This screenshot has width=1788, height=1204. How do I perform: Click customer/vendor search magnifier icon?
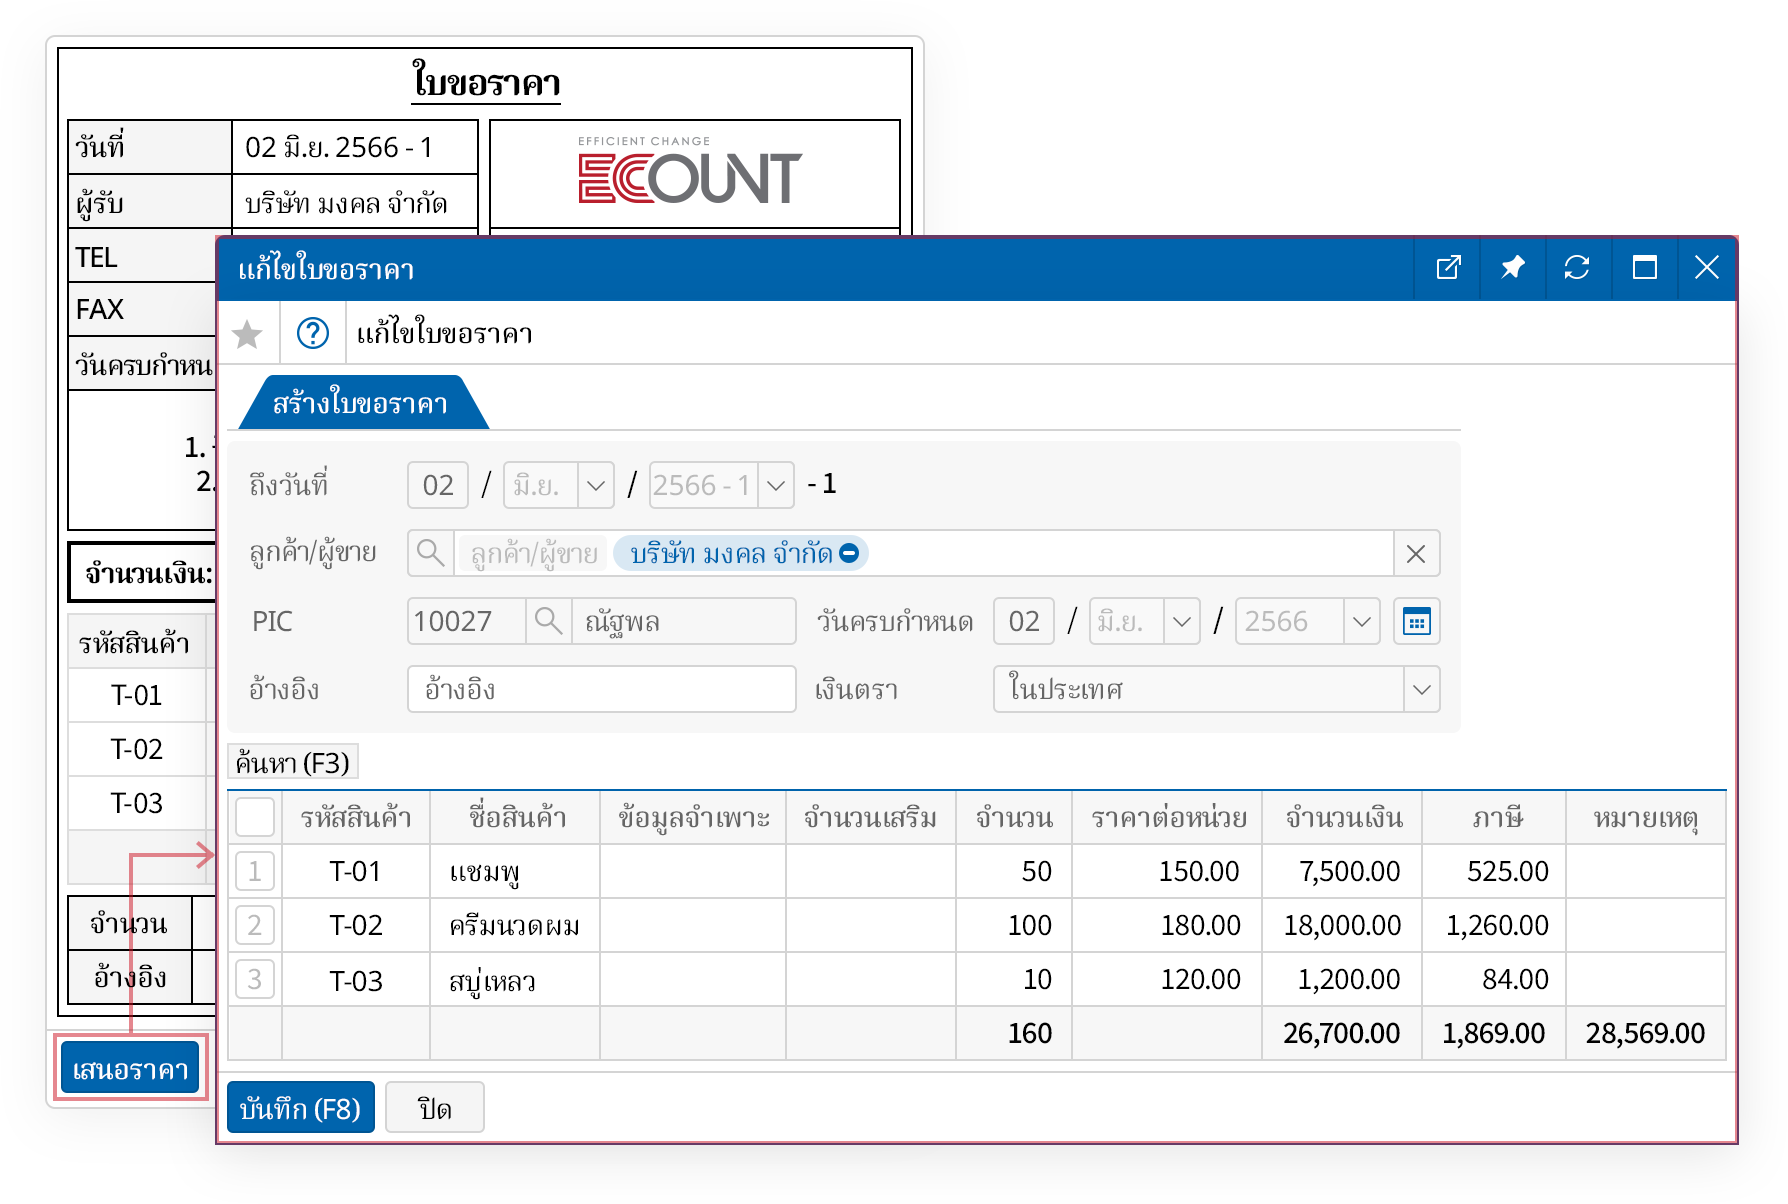coord(431,553)
